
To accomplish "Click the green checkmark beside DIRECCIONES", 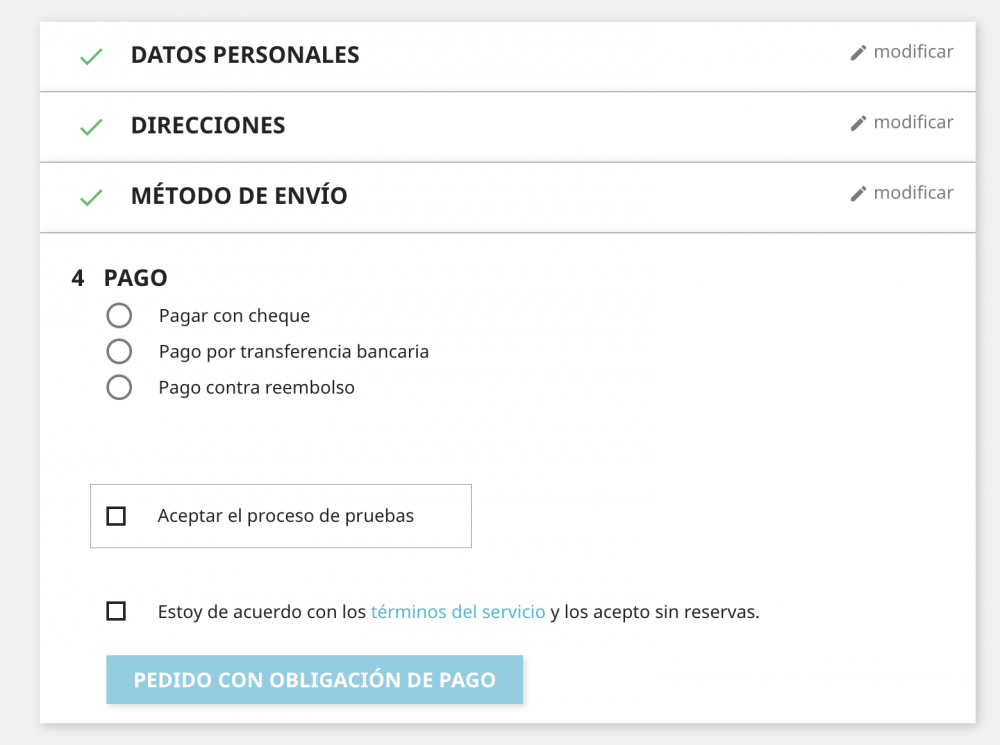I will click(x=90, y=127).
